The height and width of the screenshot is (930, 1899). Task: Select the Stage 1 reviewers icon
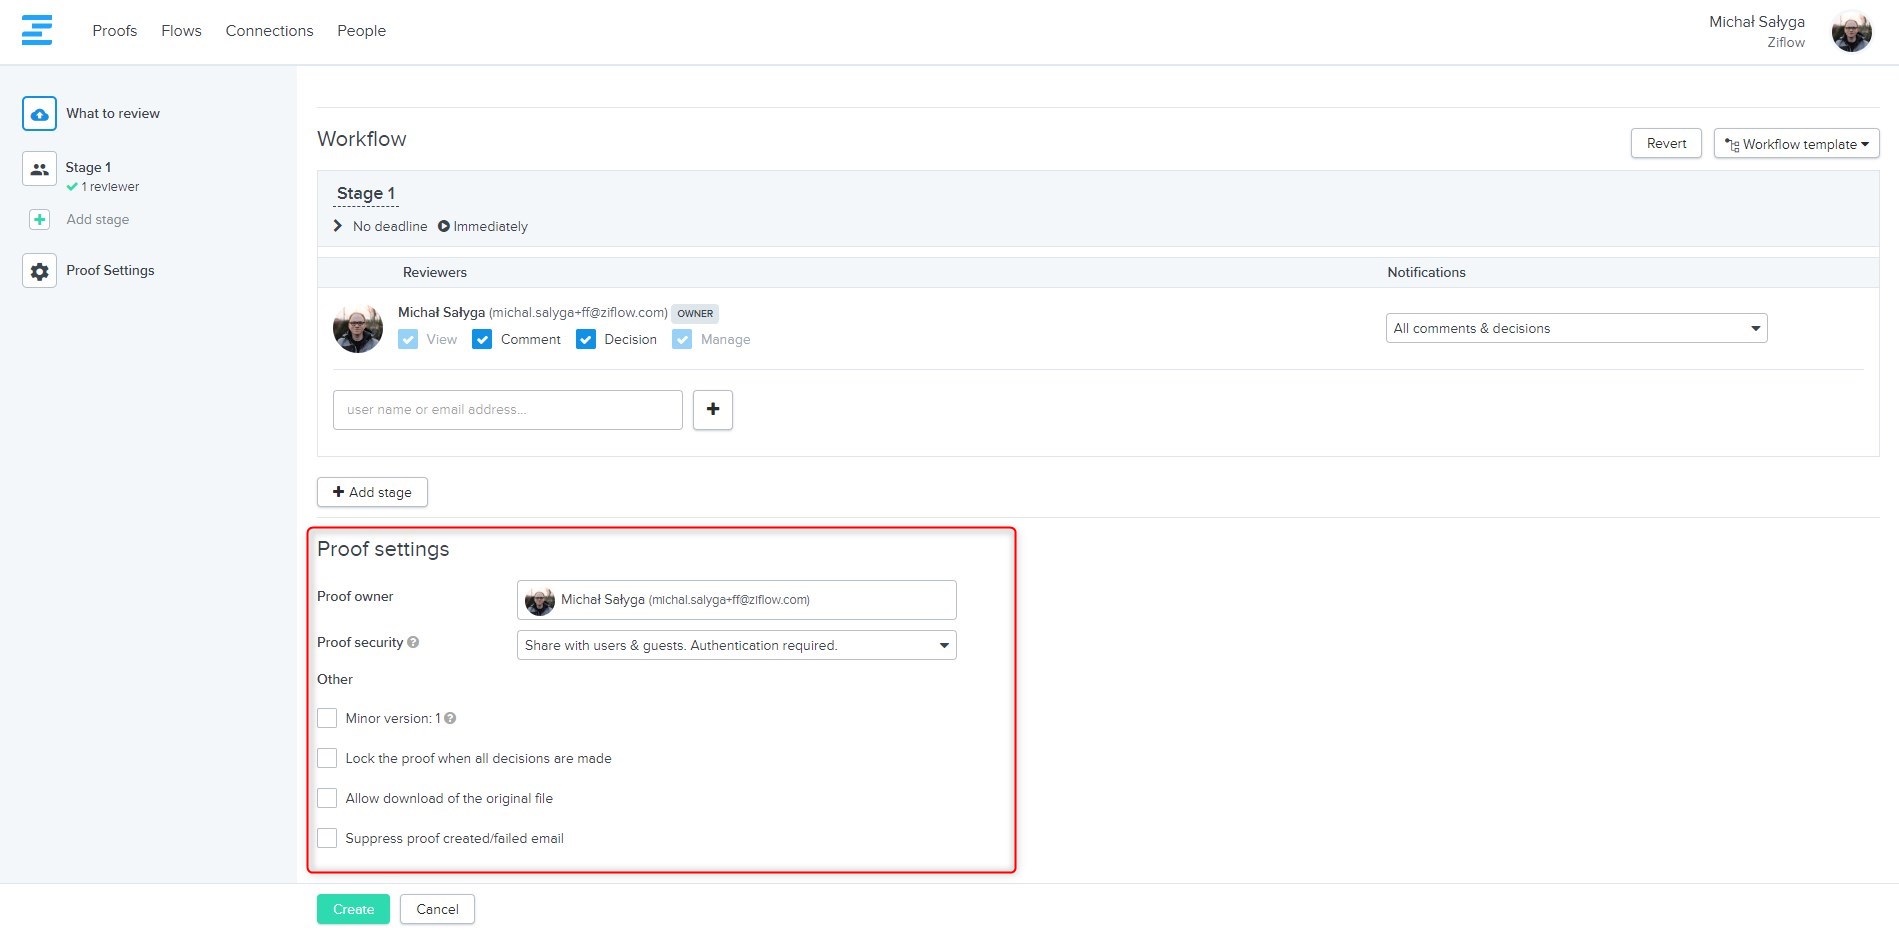pos(39,170)
